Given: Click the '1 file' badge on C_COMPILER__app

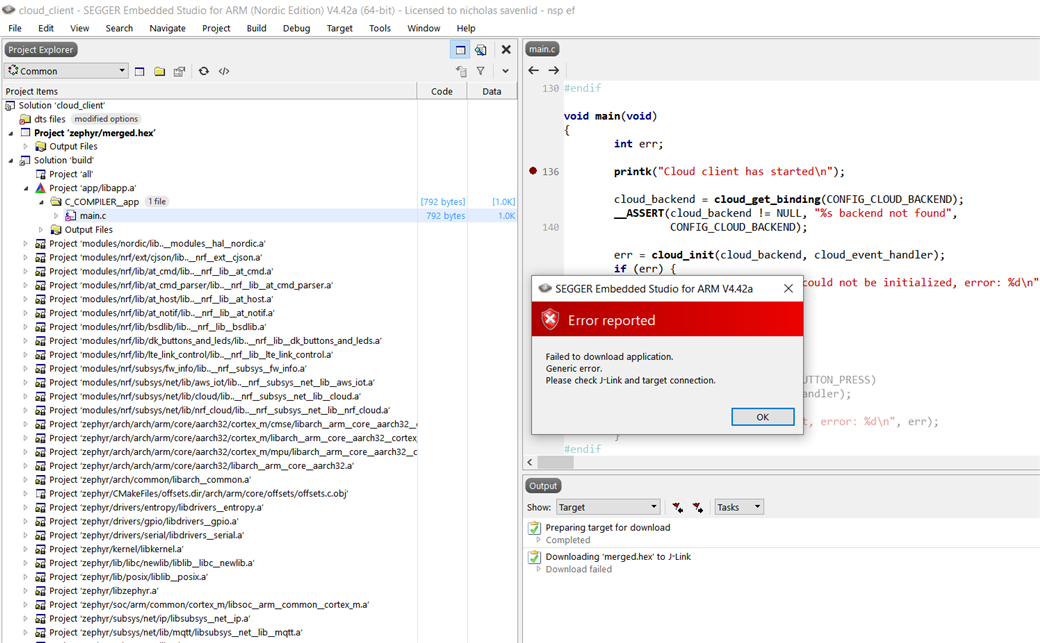Looking at the screenshot, I should pyautogui.click(x=157, y=202).
